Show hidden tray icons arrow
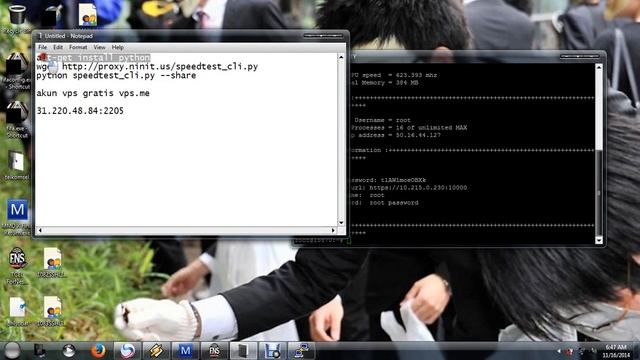Screen dimensions: 640x360 point(559,351)
